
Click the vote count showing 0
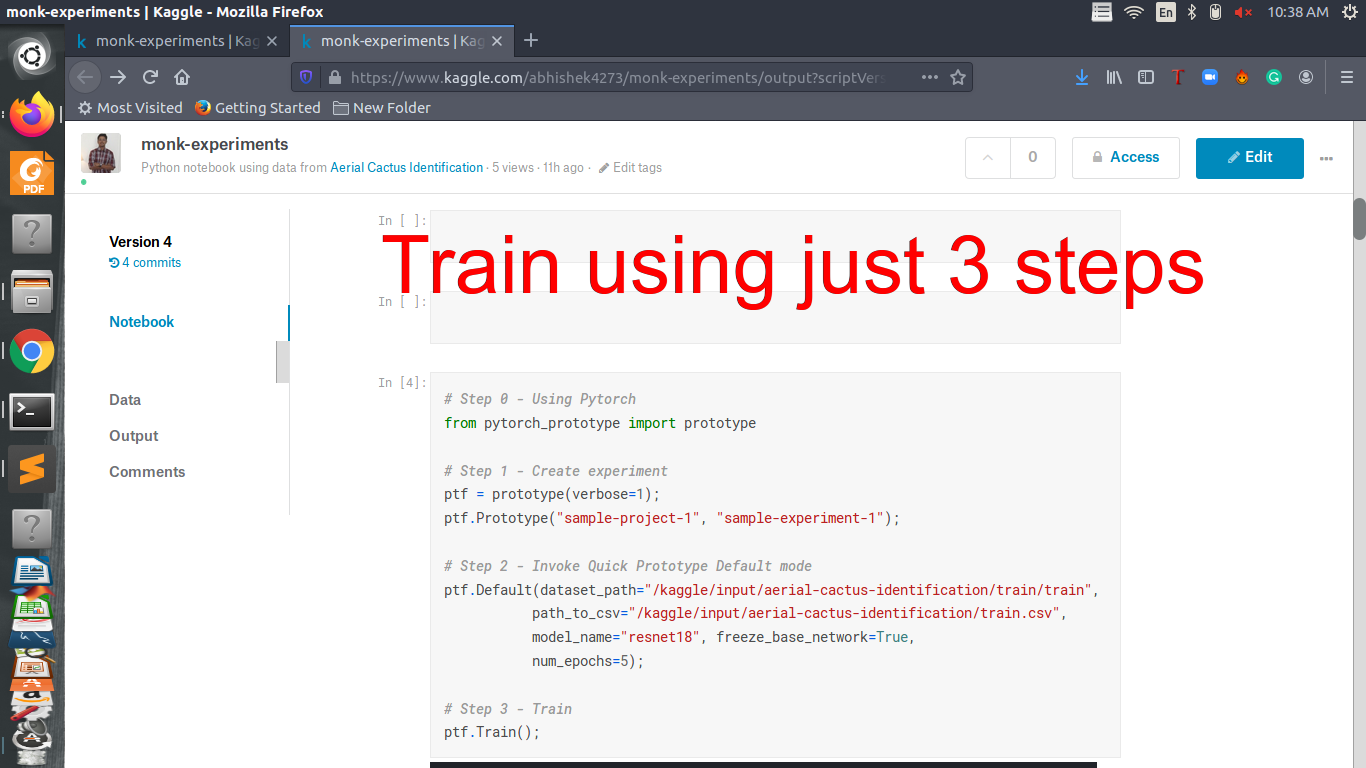point(1033,157)
